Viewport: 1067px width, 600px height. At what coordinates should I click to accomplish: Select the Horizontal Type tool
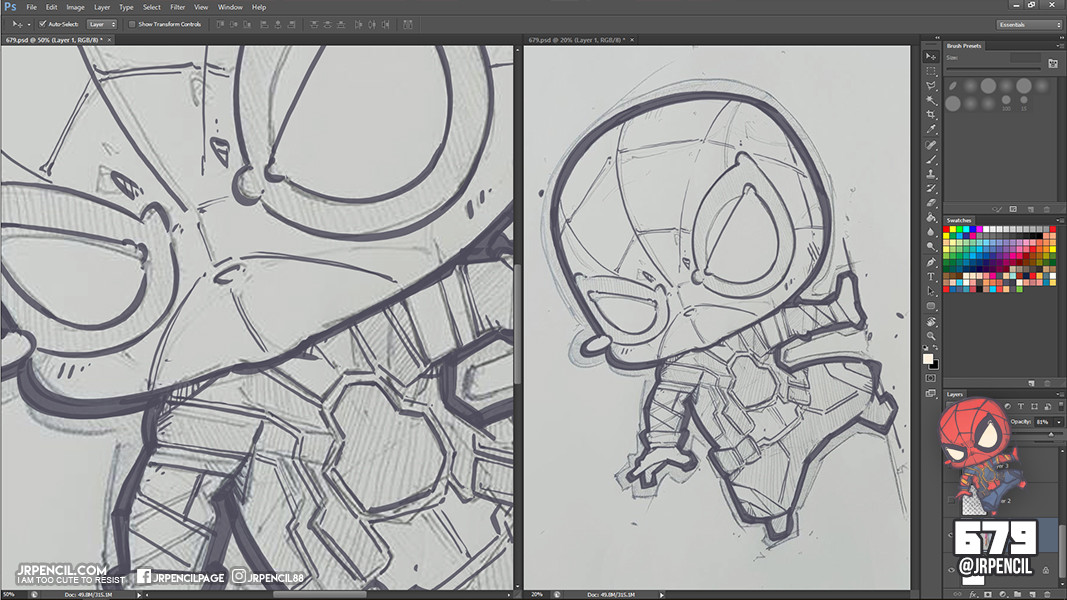tap(931, 277)
